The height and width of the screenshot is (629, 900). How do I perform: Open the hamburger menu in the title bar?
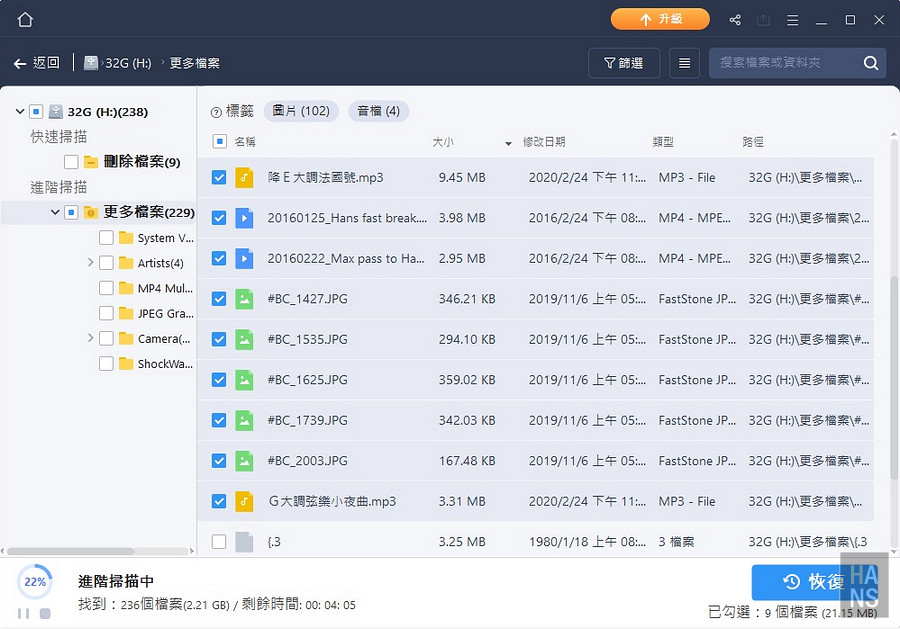(x=790, y=19)
